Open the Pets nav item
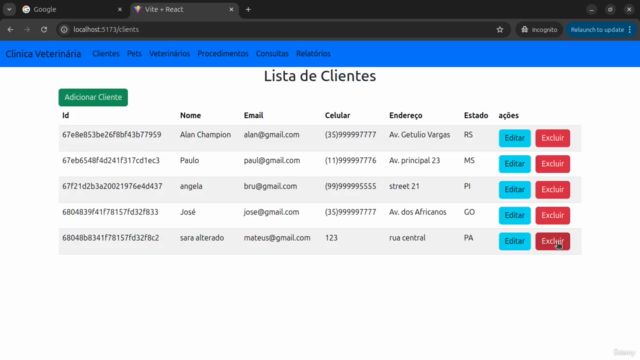This screenshot has height=360, width=640. click(134, 53)
